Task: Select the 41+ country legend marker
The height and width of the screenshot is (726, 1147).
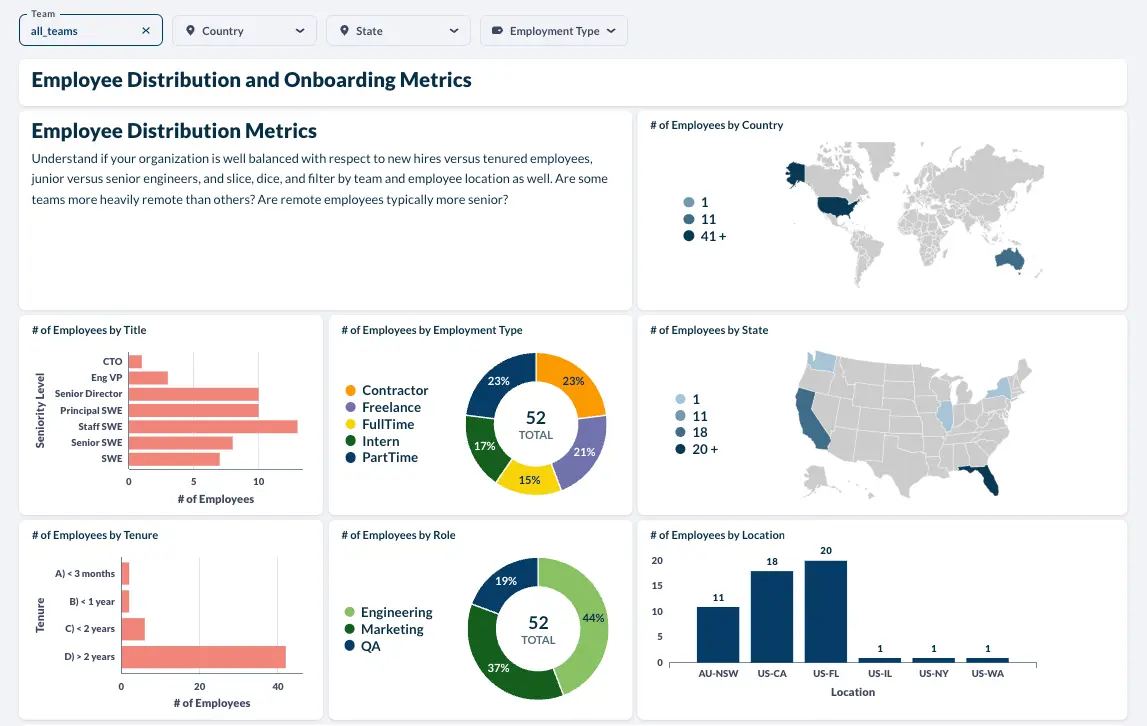Action: coord(688,236)
